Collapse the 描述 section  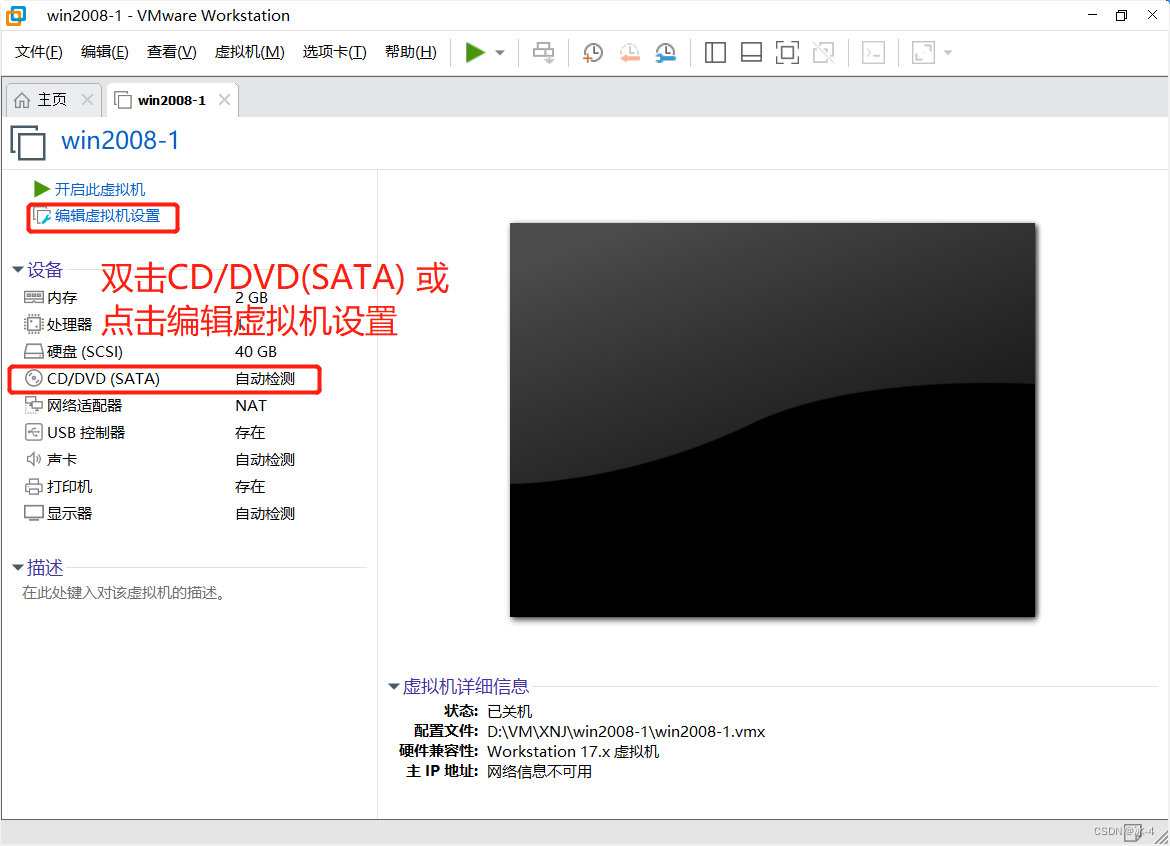(18, 568)
